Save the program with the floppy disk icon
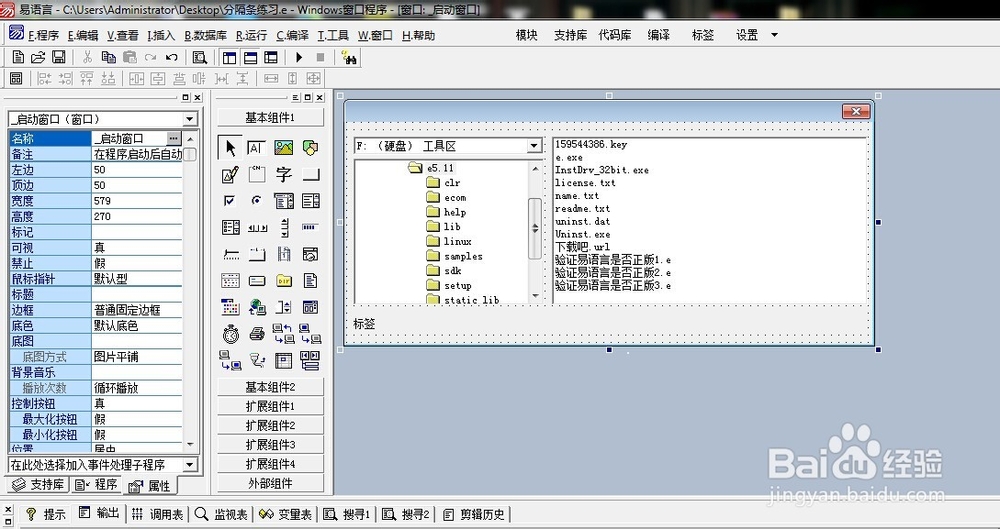 pyautogui.click(x=58, y=57)
